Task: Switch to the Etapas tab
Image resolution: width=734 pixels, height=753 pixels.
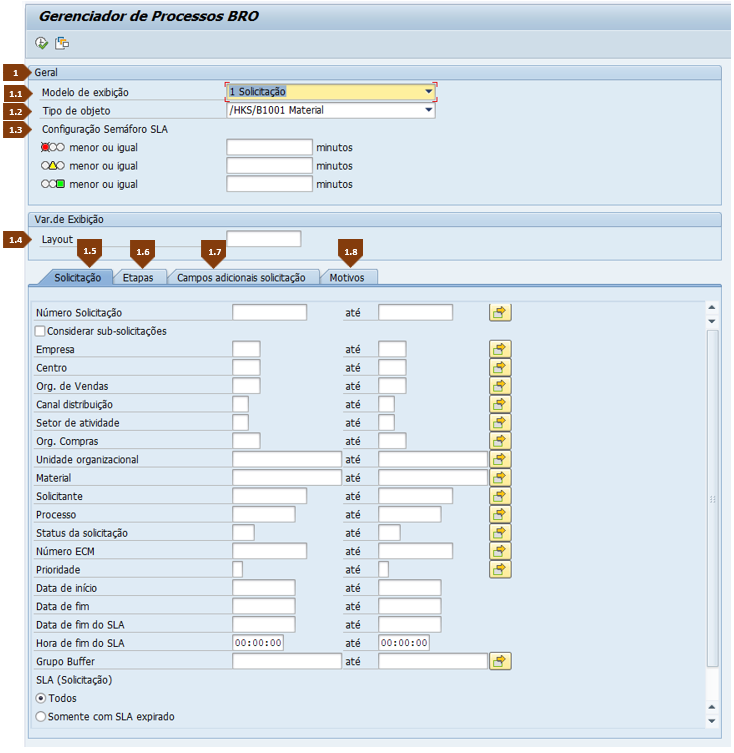Action: coord(138,278)
